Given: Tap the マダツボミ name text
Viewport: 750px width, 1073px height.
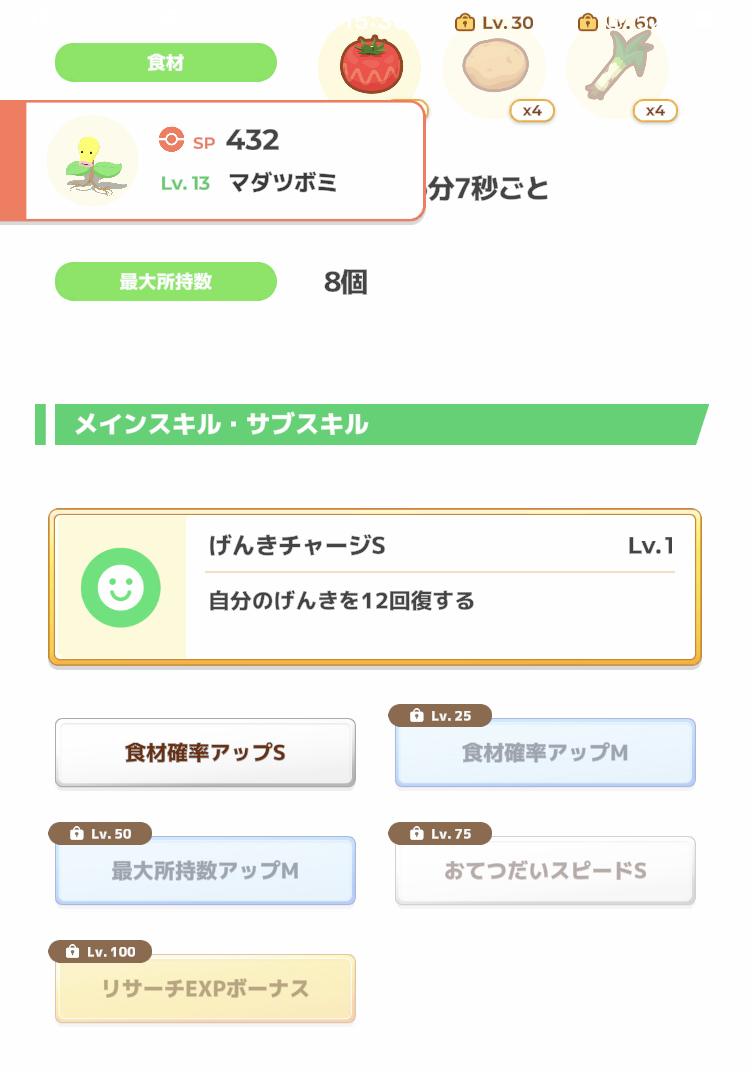Looking at the screenshot, I should pyautogui.click(x=283, y=183).
